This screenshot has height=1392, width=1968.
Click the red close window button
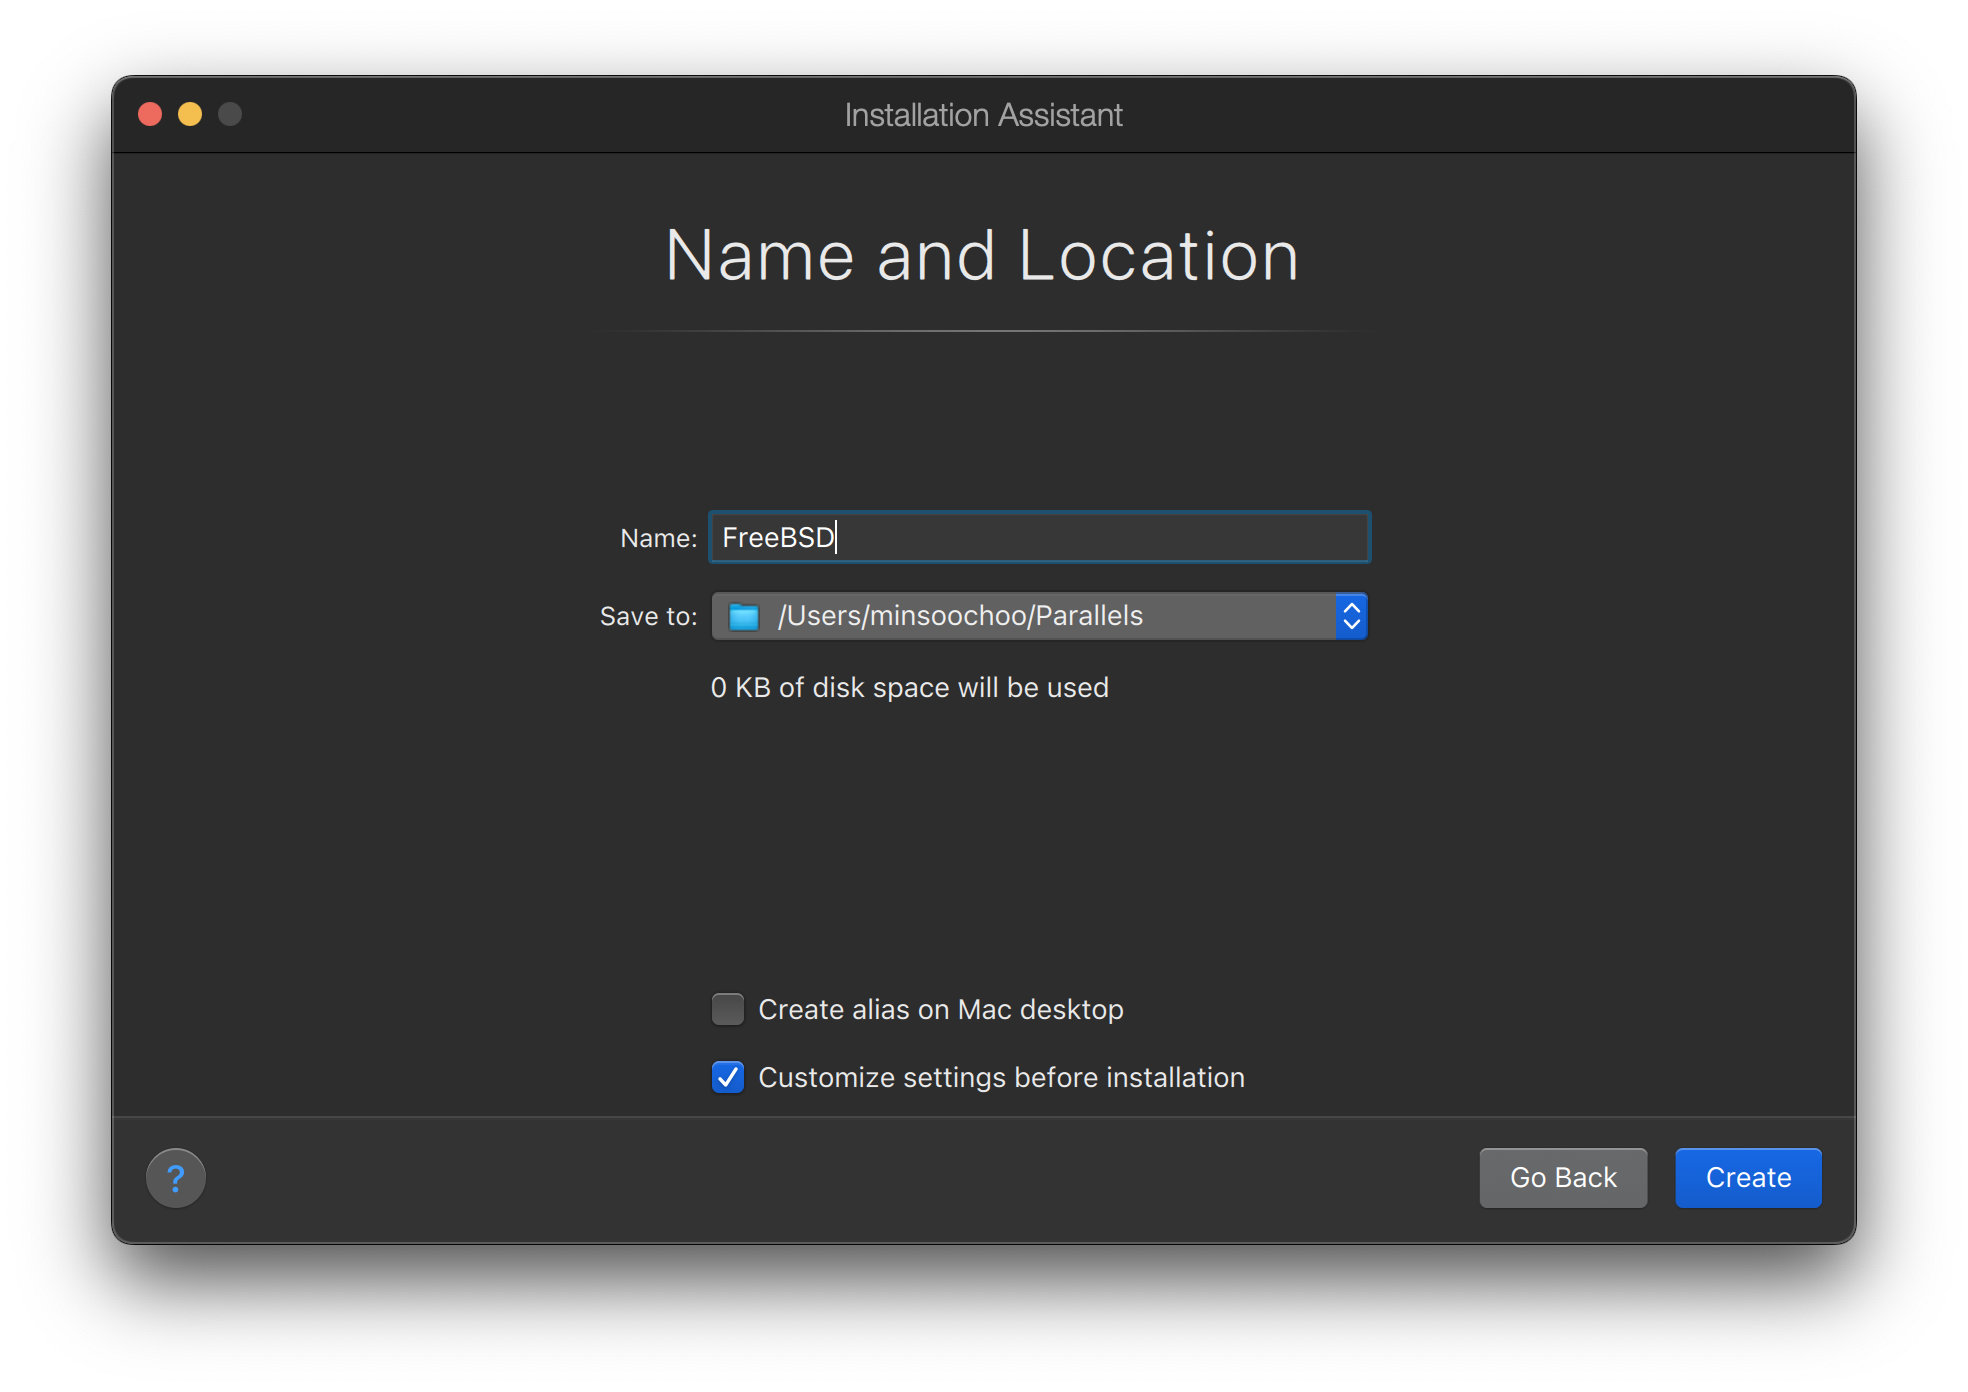[151, 114]
